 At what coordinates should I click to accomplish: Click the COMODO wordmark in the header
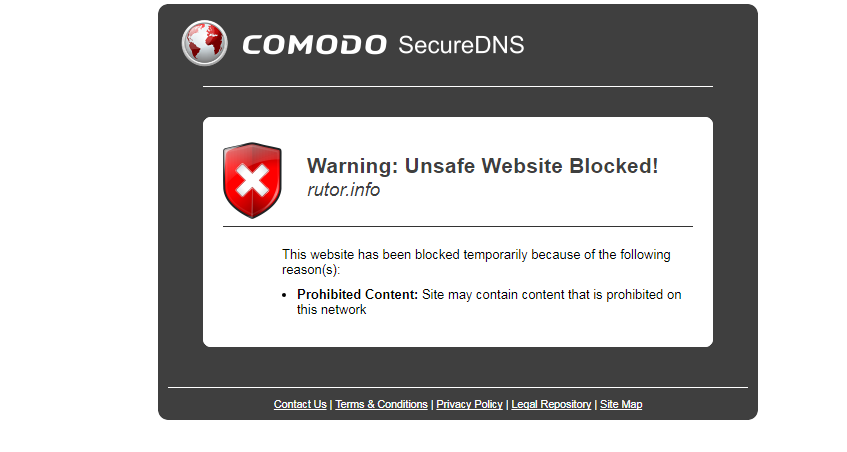pos(314,45)
